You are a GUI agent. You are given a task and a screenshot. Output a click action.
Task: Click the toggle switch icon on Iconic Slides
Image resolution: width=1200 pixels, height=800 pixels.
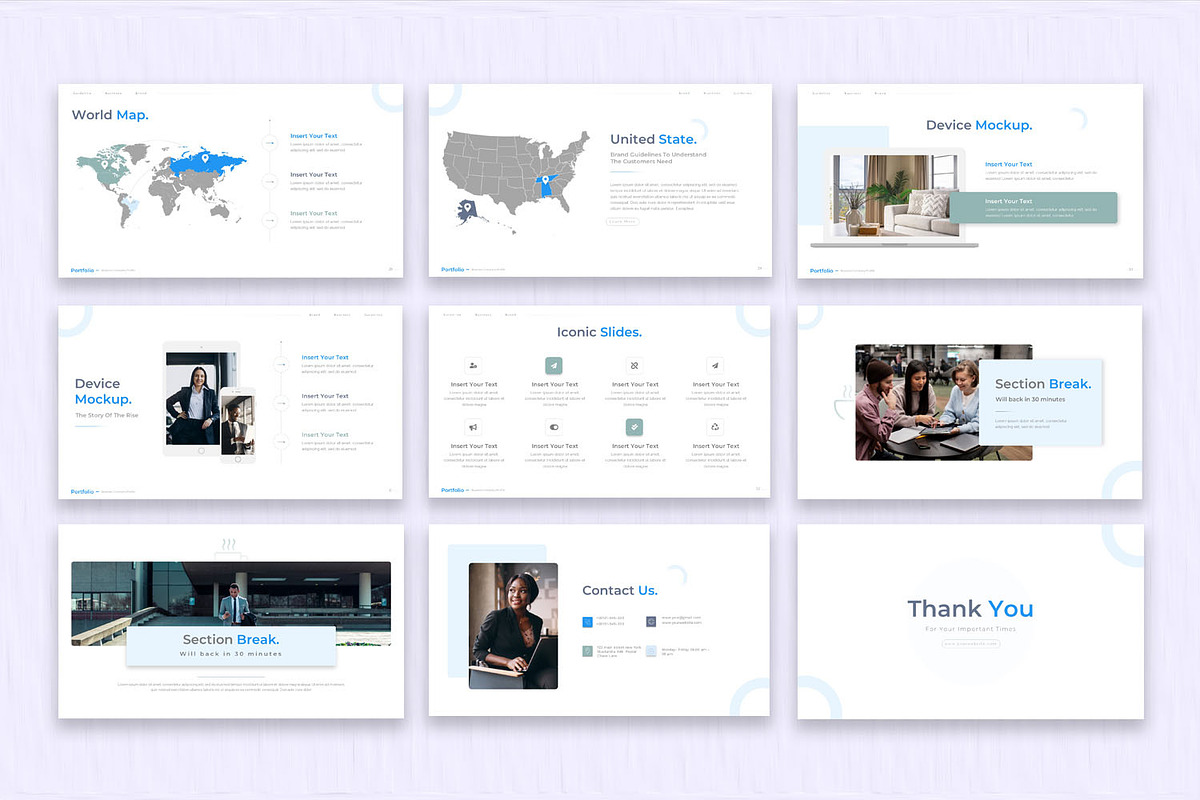(x=554, y=427)
